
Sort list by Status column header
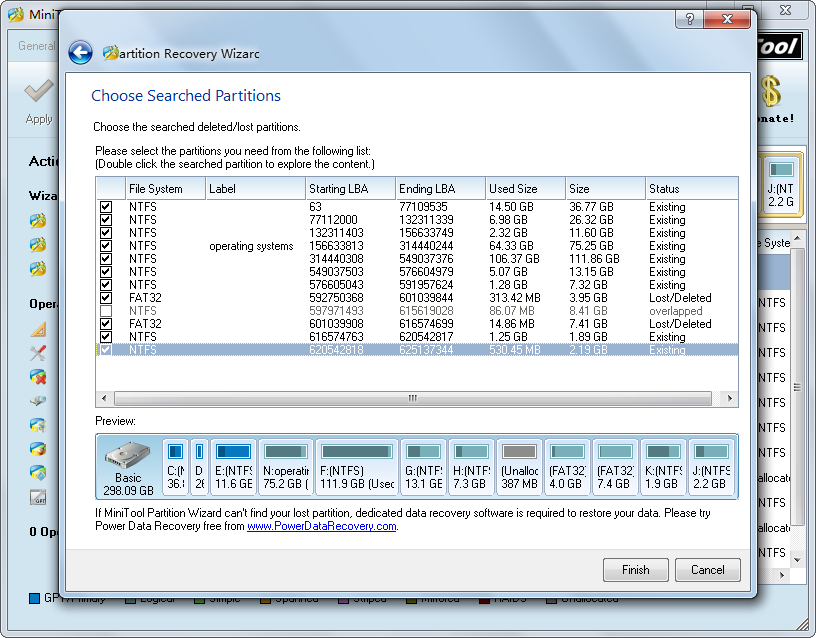click(x=692, y=189)
